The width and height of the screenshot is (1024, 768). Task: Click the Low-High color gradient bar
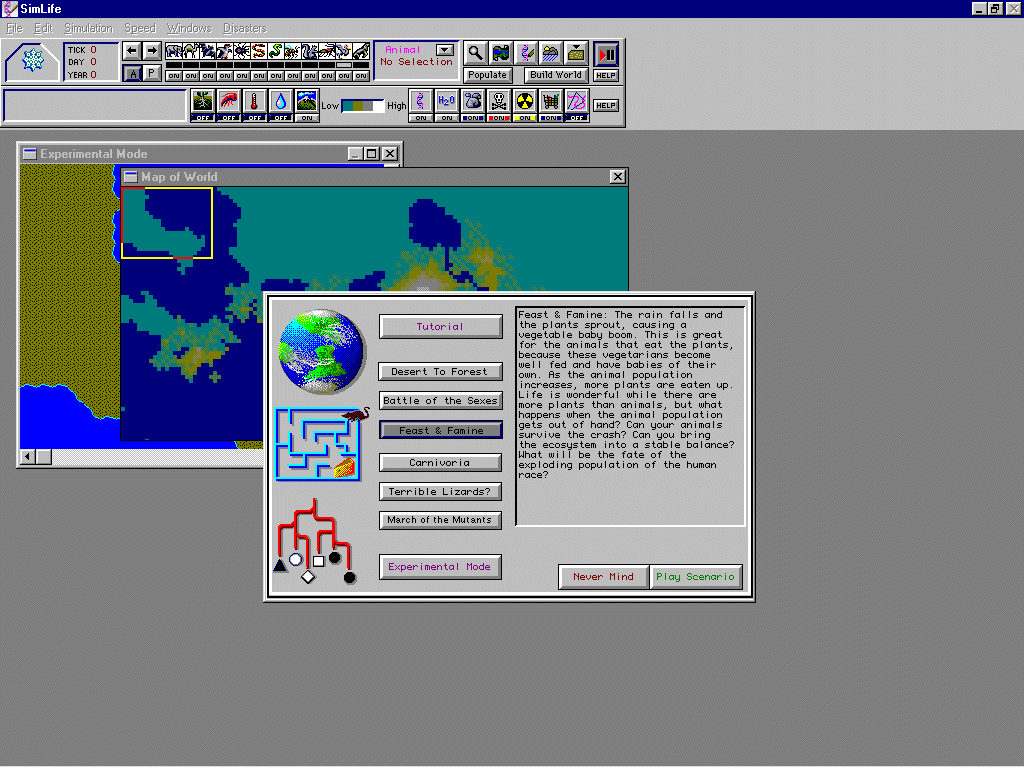point(364,106)
